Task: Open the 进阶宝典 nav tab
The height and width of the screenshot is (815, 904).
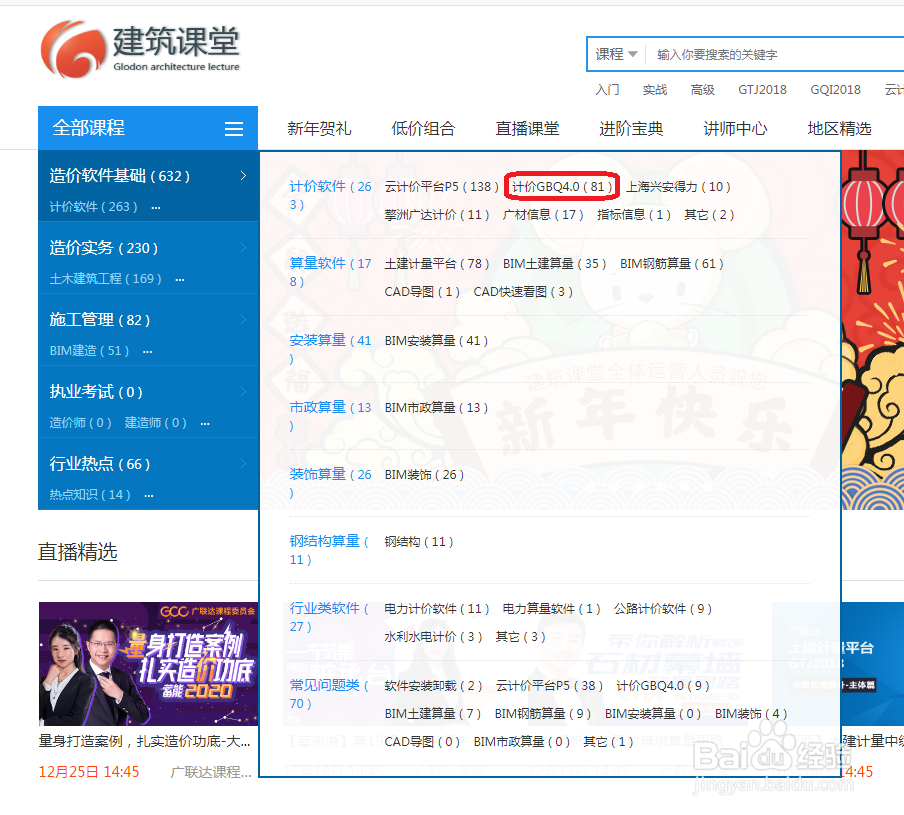Action: [631, 129]
